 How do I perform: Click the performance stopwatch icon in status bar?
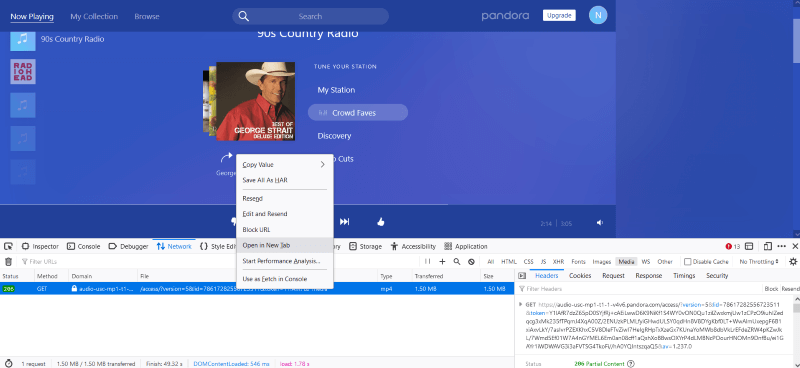(x=8, y=364)
